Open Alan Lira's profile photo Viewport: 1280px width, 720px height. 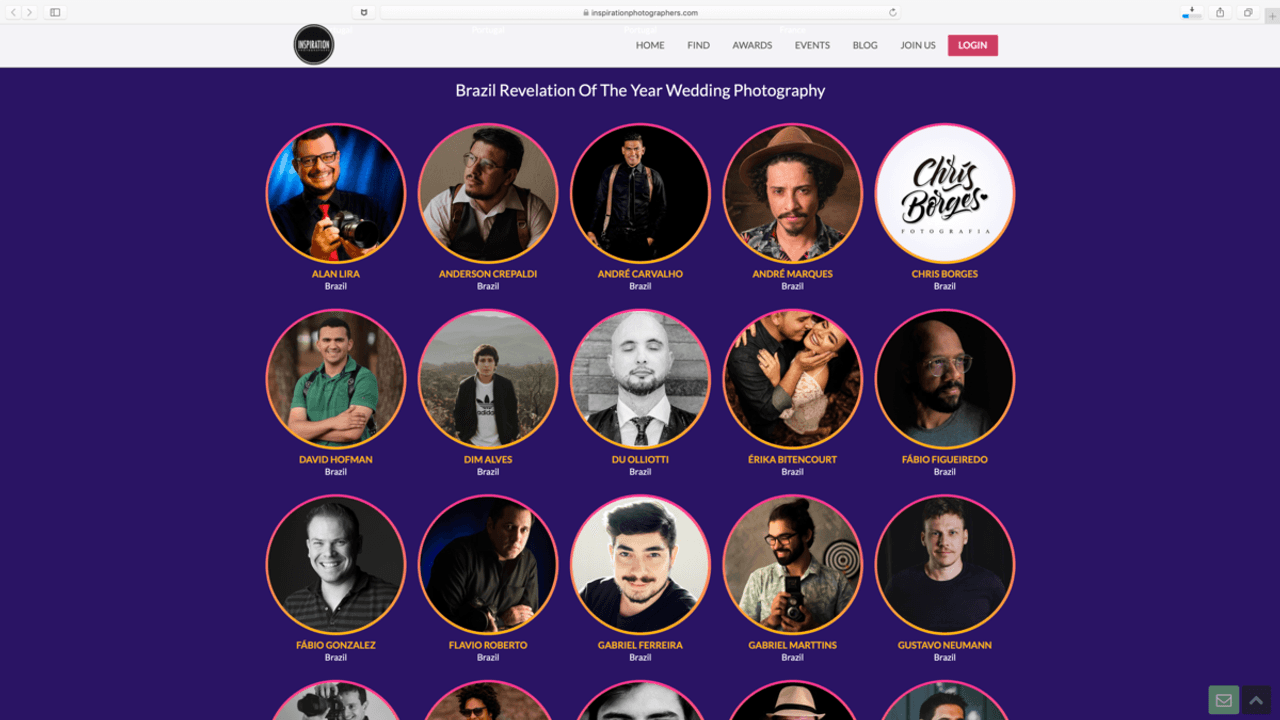(x=336, y=193)
